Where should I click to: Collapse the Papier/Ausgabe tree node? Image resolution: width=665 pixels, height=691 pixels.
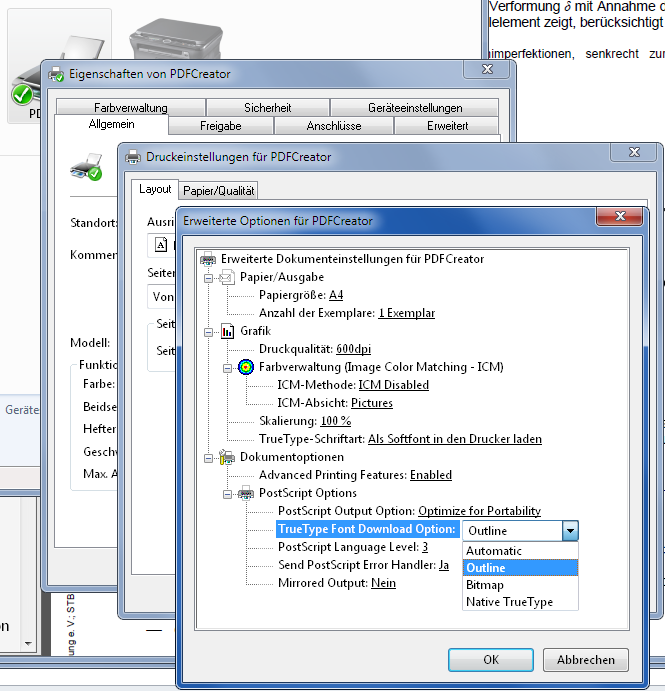coord(208,278)
